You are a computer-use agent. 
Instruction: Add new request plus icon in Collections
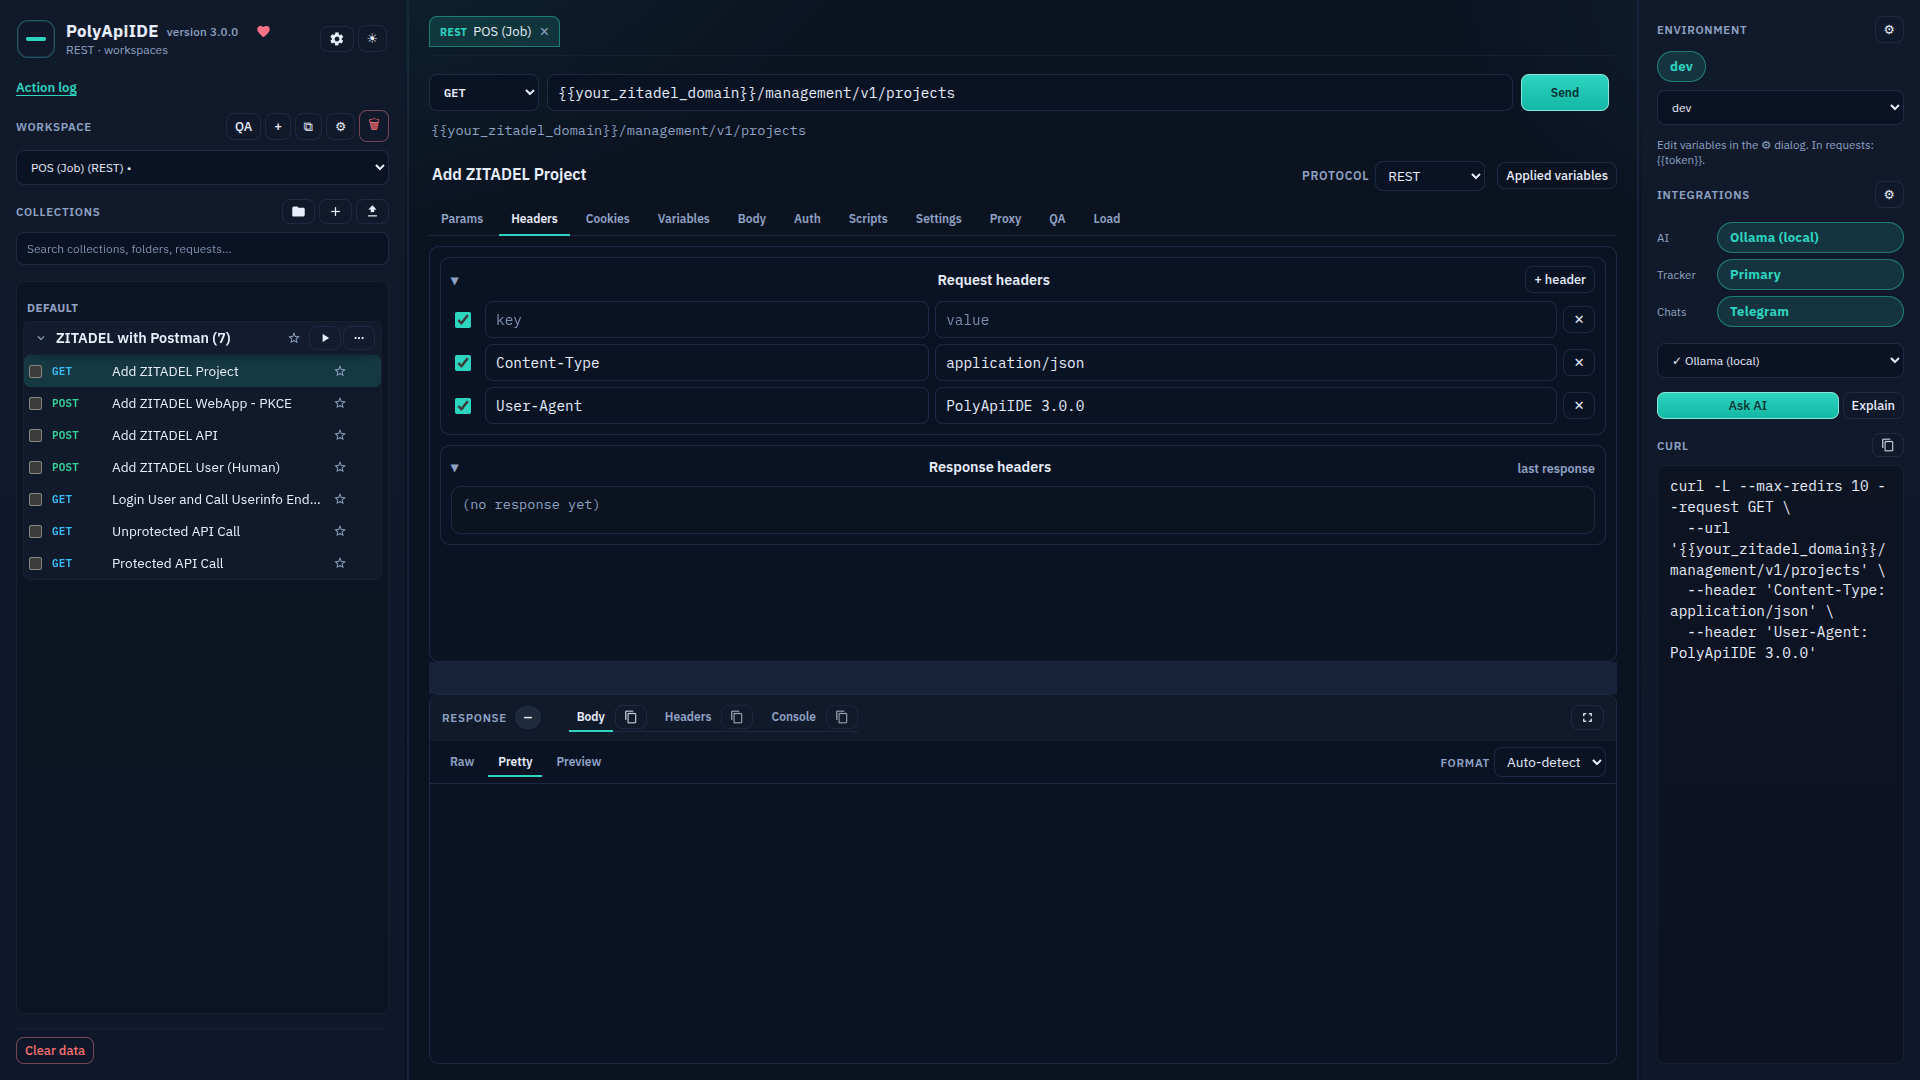coord(335,212)
